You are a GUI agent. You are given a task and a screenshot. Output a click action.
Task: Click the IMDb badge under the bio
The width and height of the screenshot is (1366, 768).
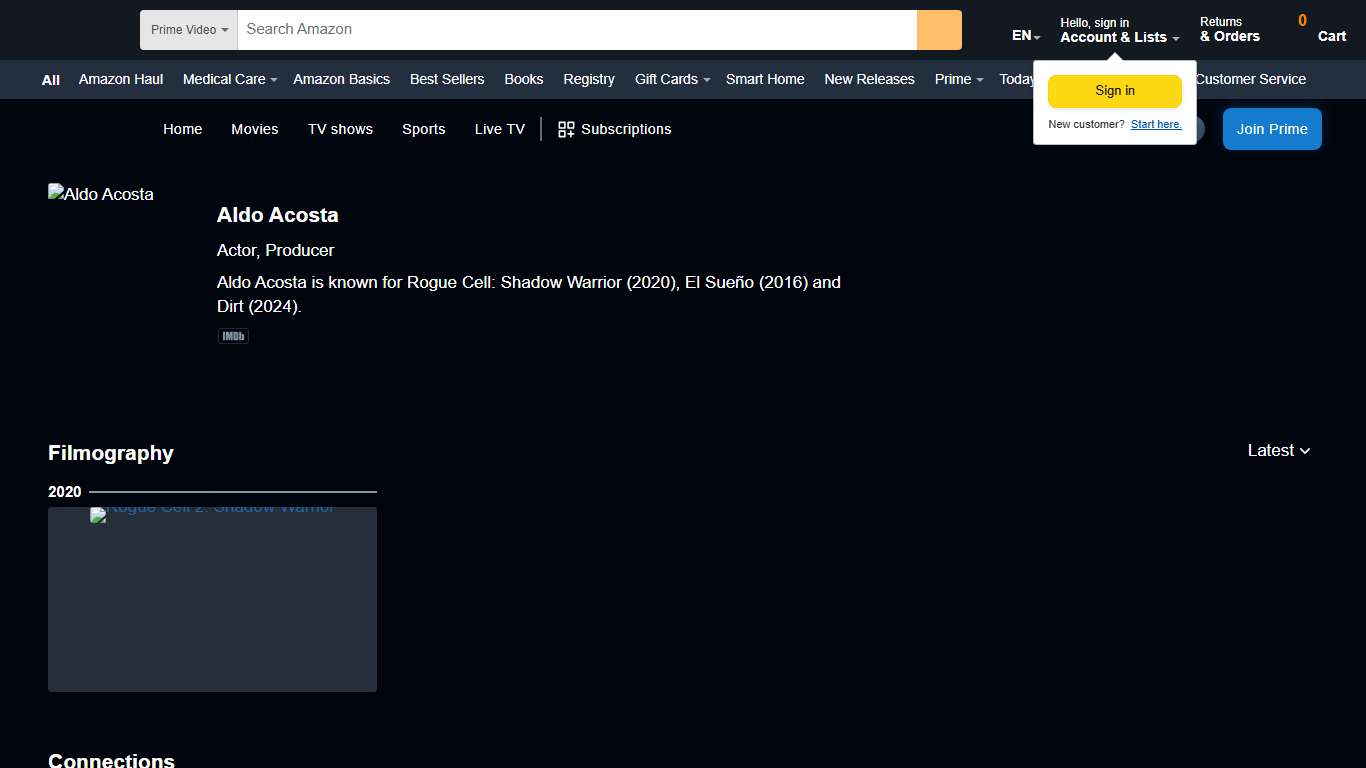click(233, 337)
